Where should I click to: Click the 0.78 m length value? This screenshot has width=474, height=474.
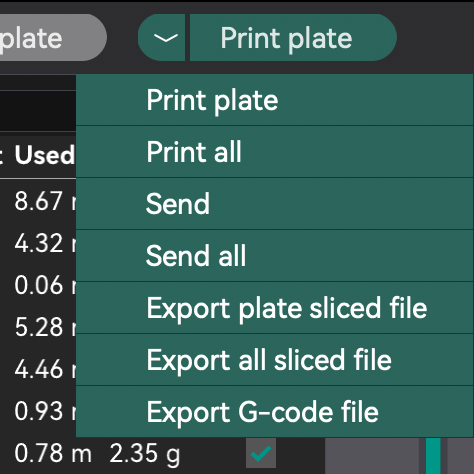(x=53, y=453)
